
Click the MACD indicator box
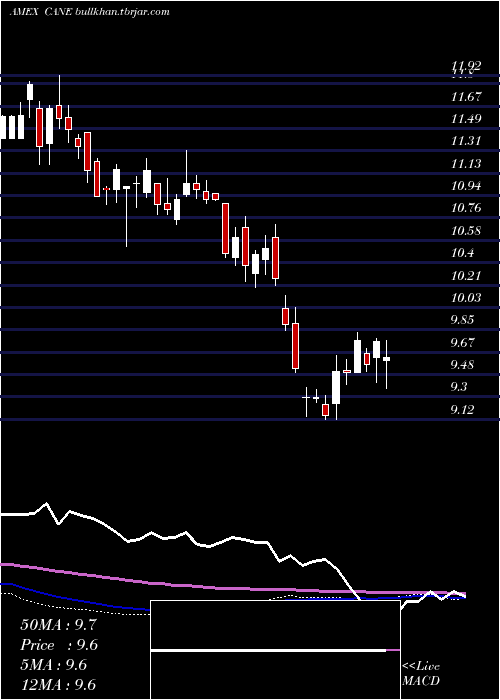click(x=275, y=650)
